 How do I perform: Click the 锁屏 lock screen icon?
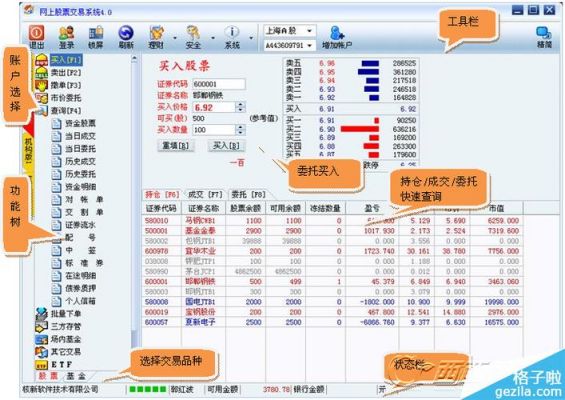(96, 37)
